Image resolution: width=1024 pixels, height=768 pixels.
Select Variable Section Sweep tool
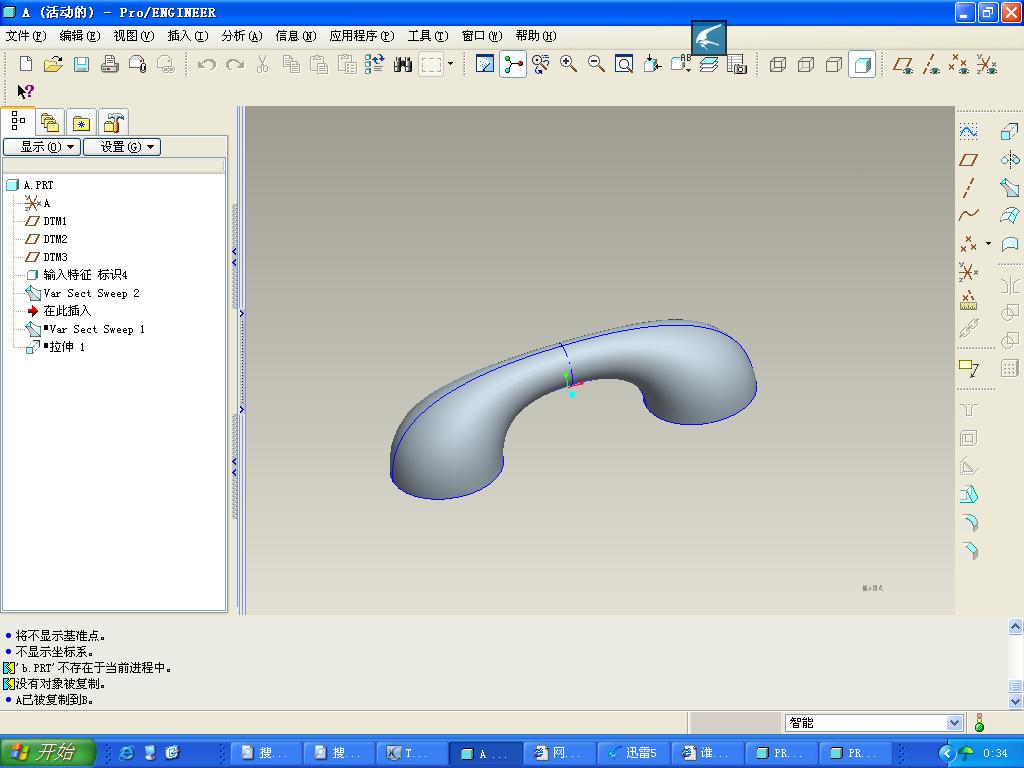click(1010, 187)
